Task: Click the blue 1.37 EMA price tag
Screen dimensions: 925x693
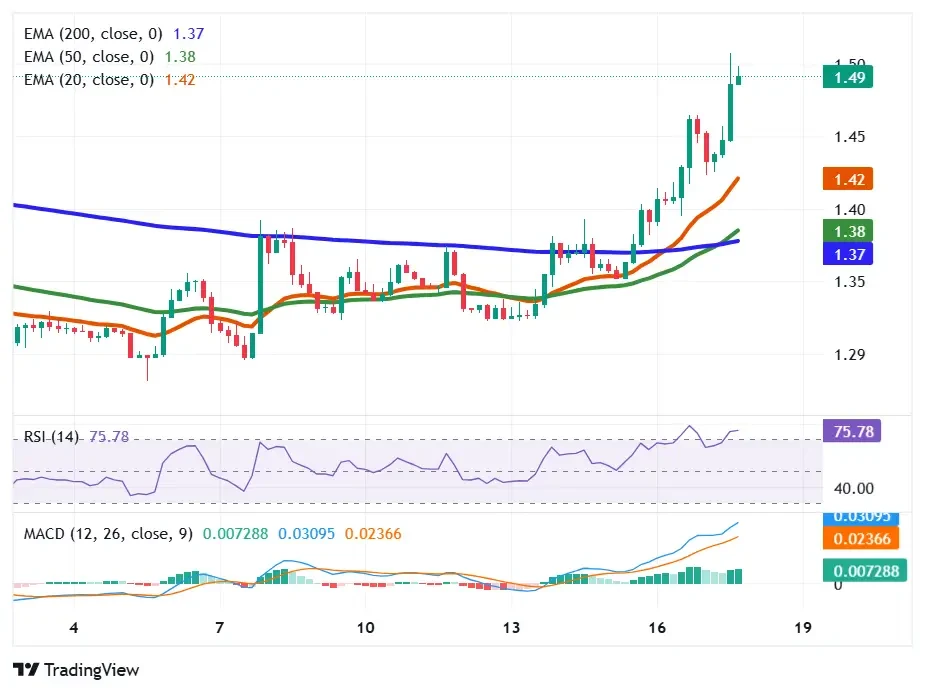Action: (848, 254)
